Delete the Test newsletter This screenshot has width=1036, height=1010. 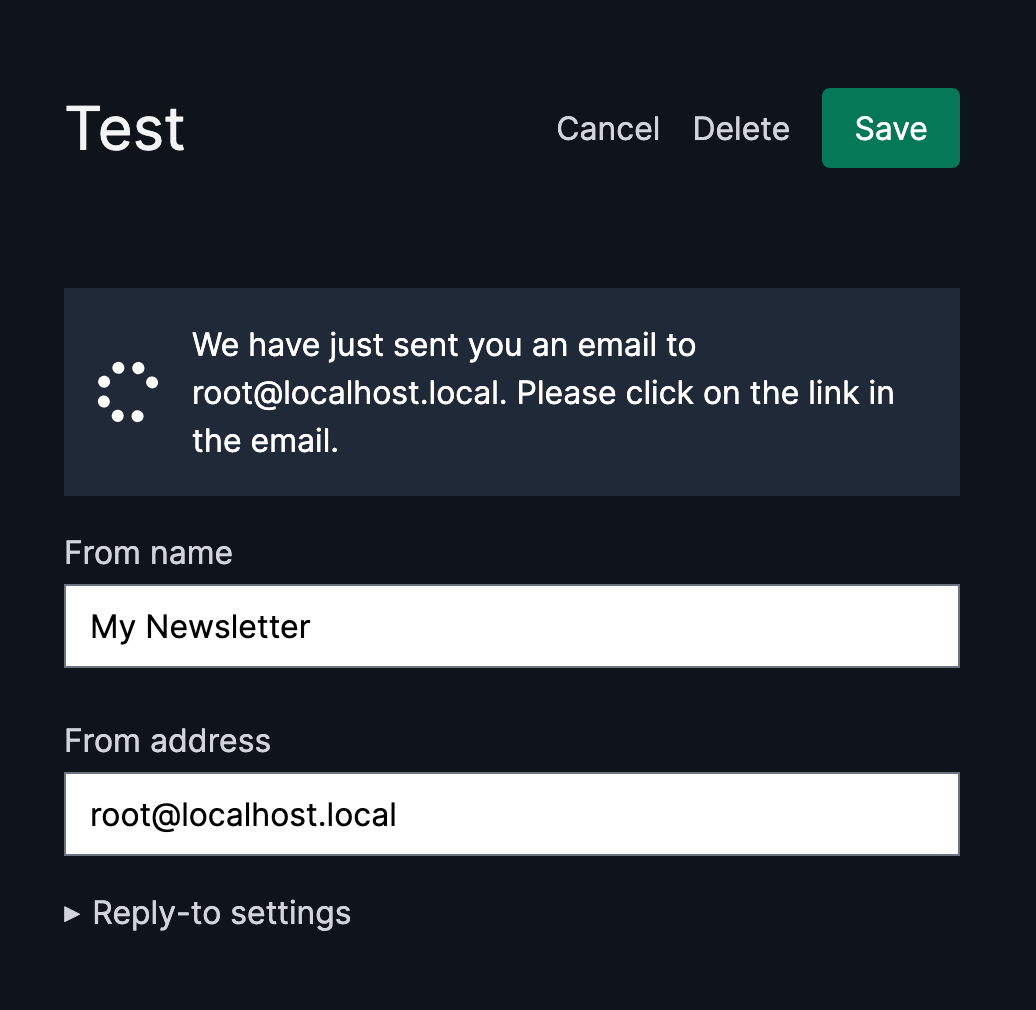tap(741, 128)
